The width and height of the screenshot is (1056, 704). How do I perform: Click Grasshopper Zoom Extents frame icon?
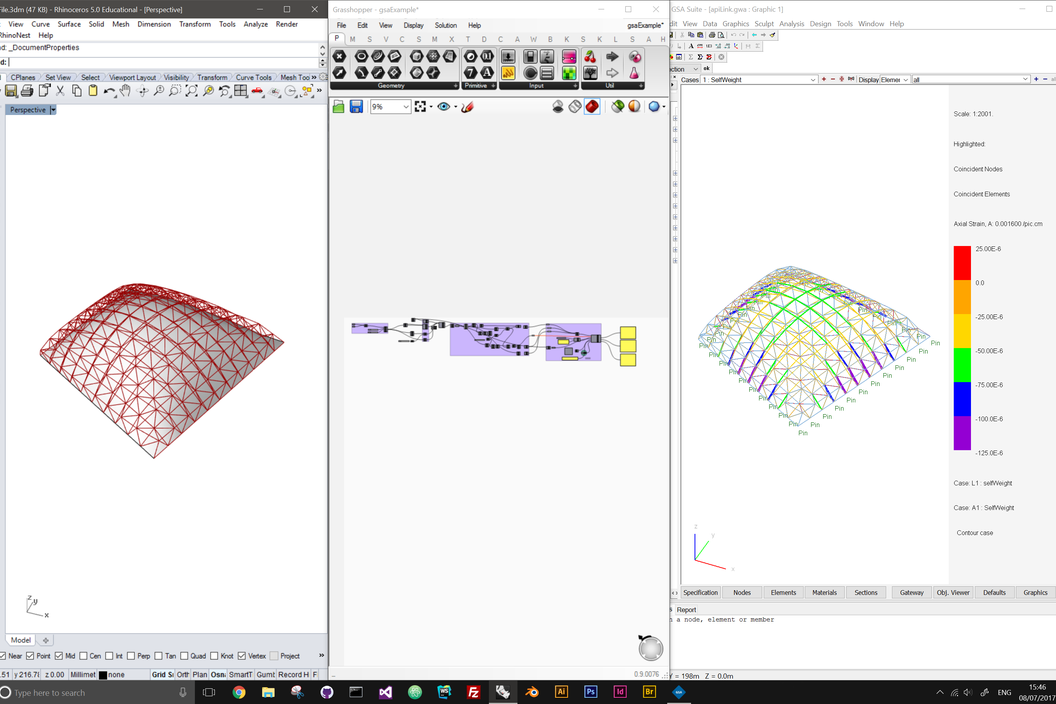click(420, 106)
